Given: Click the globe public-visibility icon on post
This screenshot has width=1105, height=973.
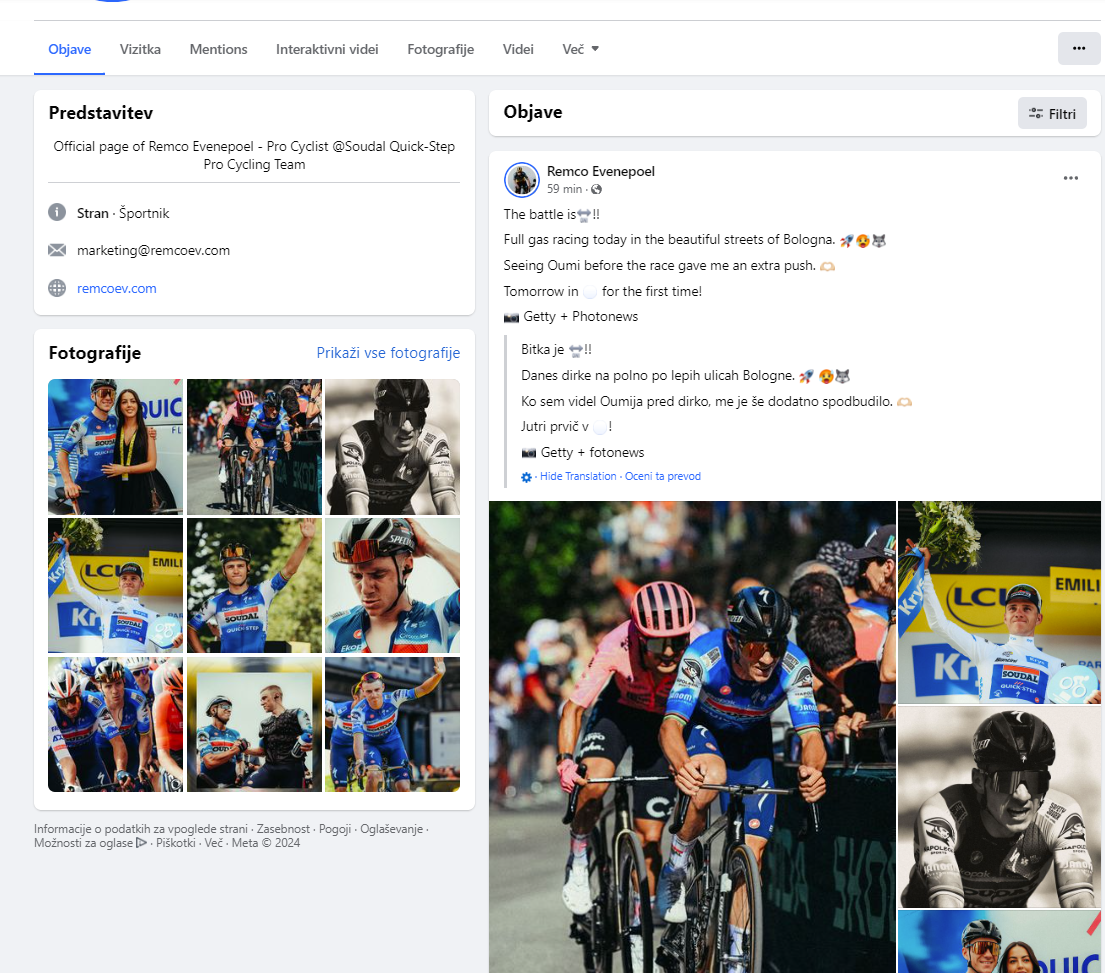Looking at the screenshot, I should 597,189.
